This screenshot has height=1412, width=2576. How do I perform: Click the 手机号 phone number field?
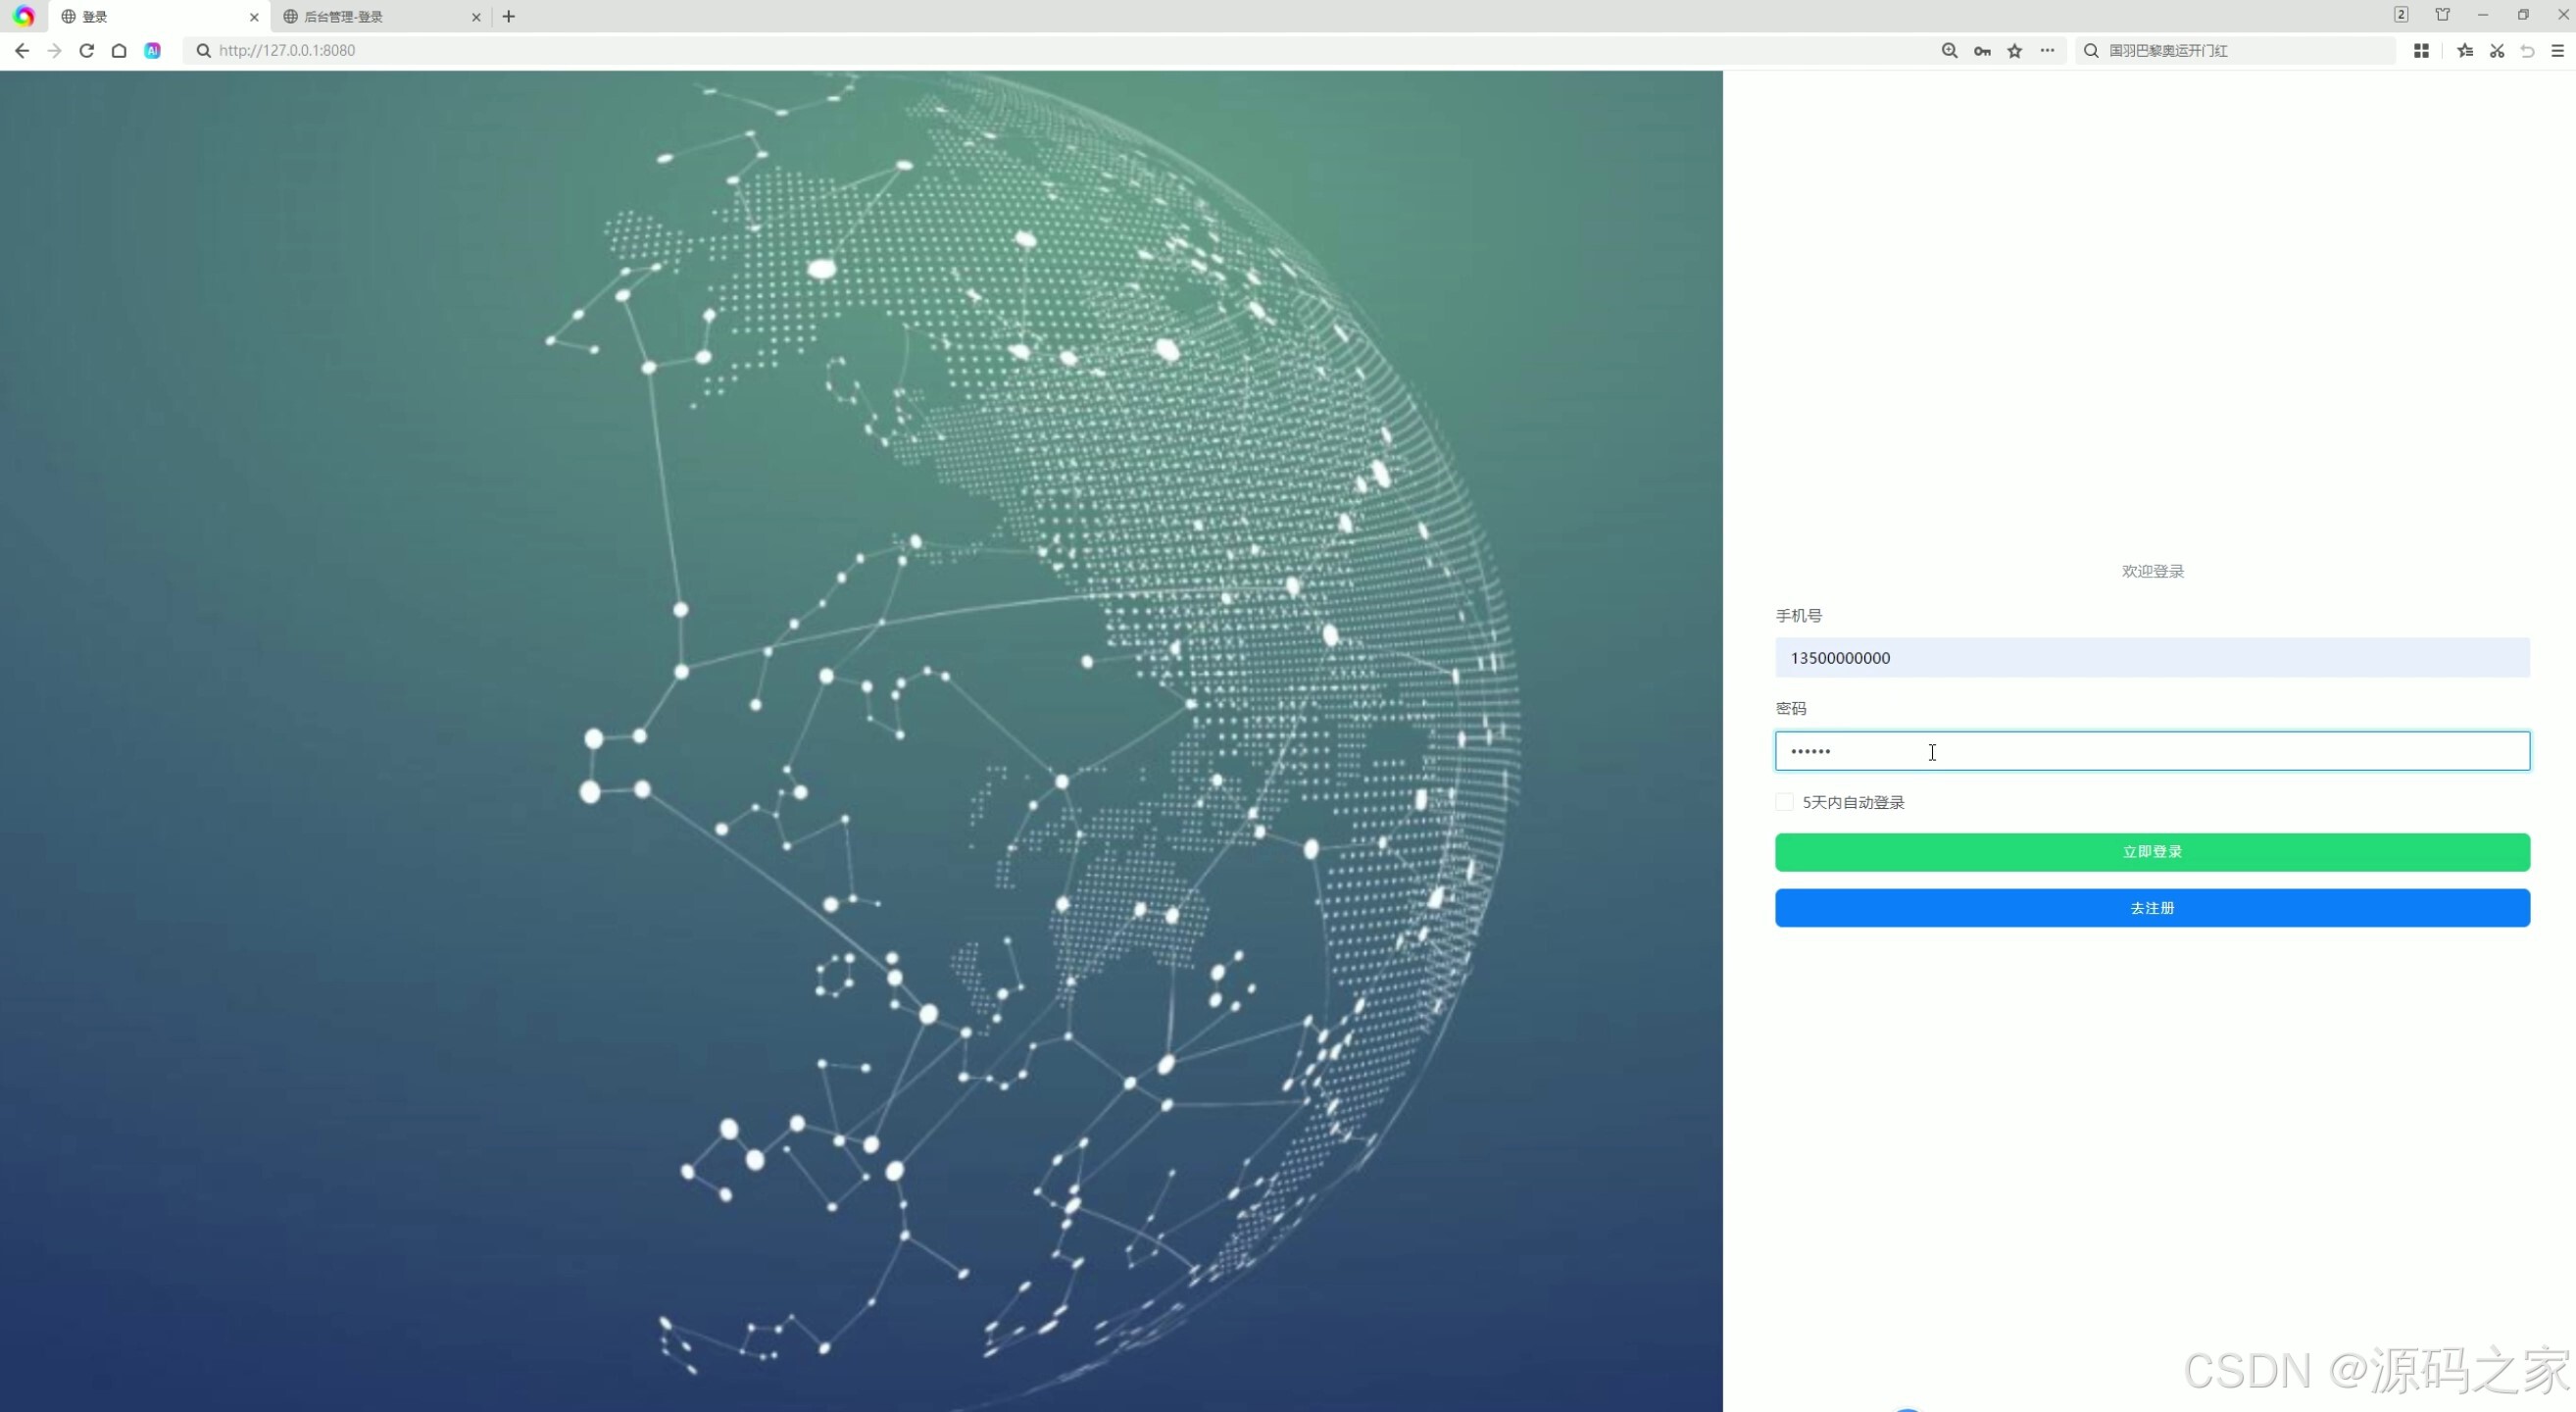pyautogui.click(x=2152, y=658)
